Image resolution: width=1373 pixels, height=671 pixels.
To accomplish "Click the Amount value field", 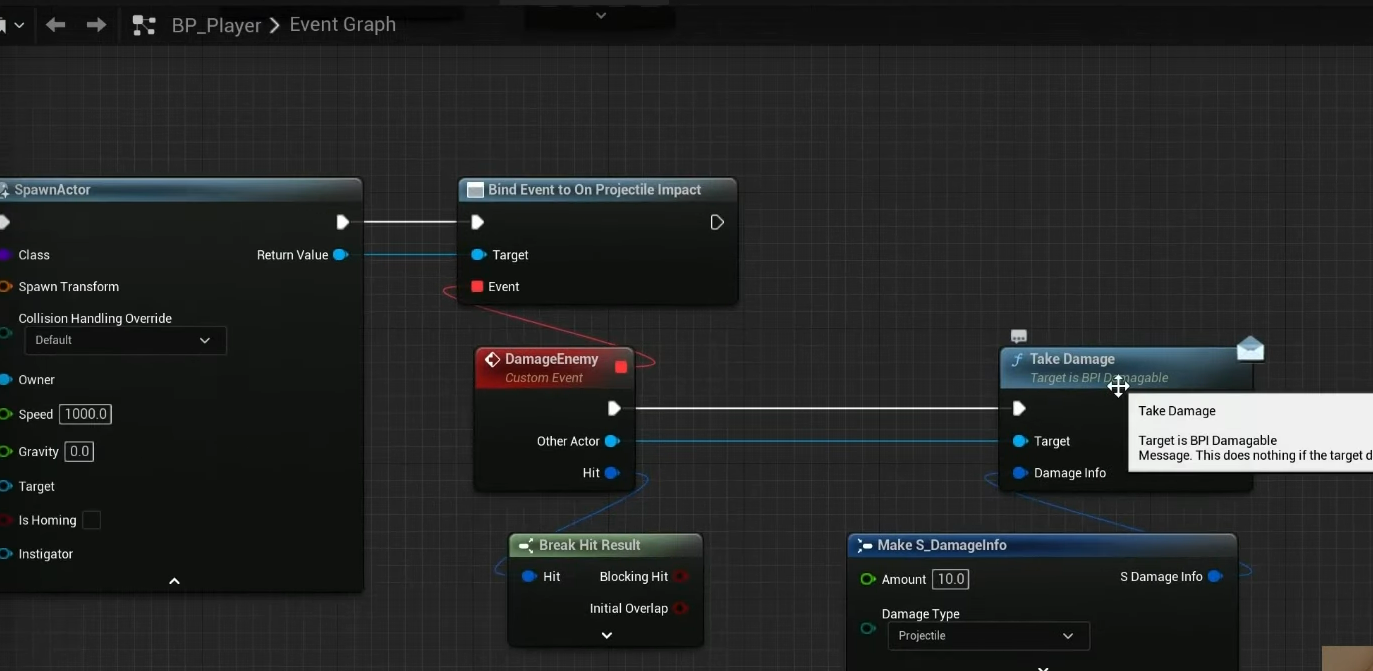I will click(x=949, y=579).
